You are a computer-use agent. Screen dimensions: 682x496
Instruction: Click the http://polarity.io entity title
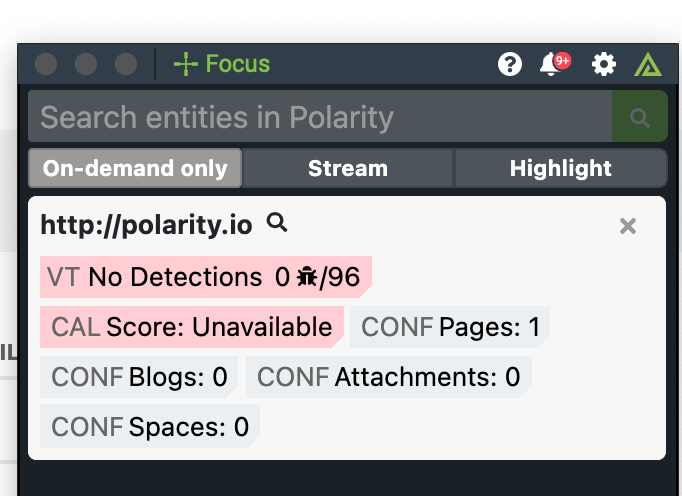[146, 225]
